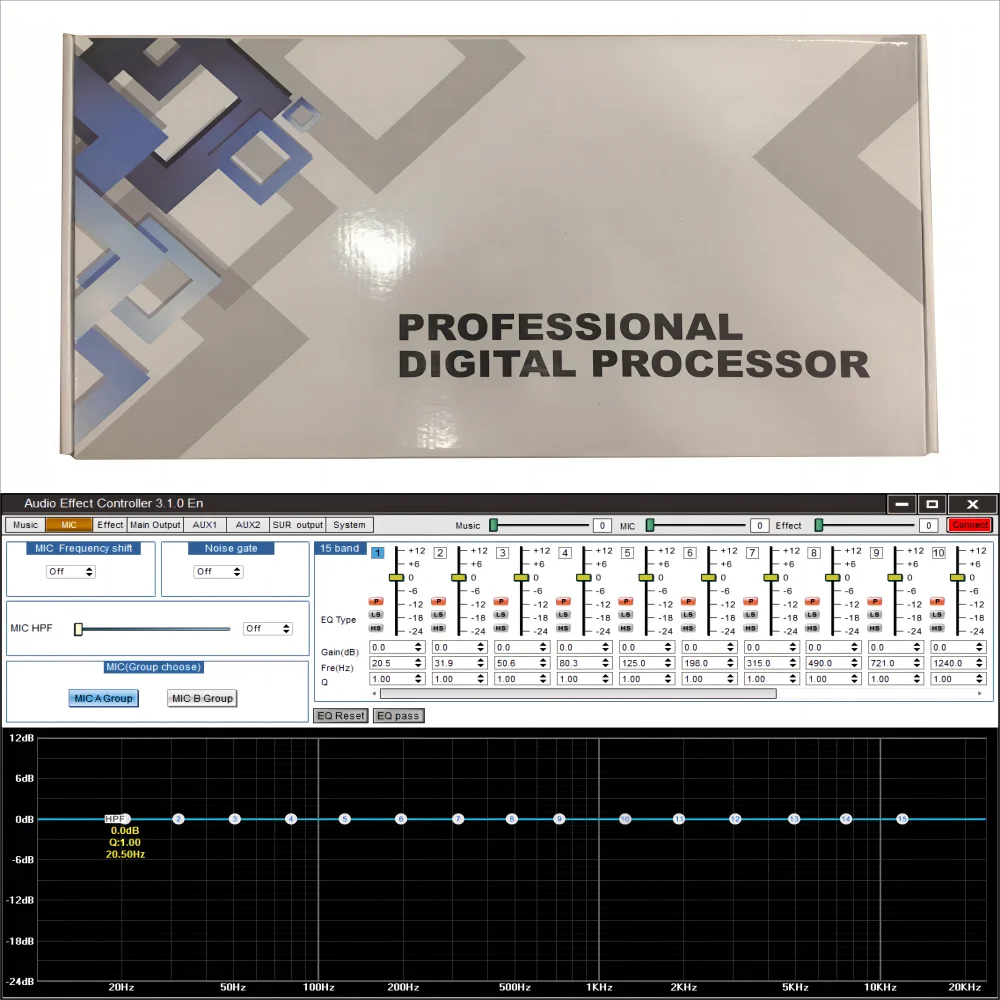Select the HS shelf icon for band 9
Screen dimensions: 1000x1000
pyautogui.click(x=876, y=628)
